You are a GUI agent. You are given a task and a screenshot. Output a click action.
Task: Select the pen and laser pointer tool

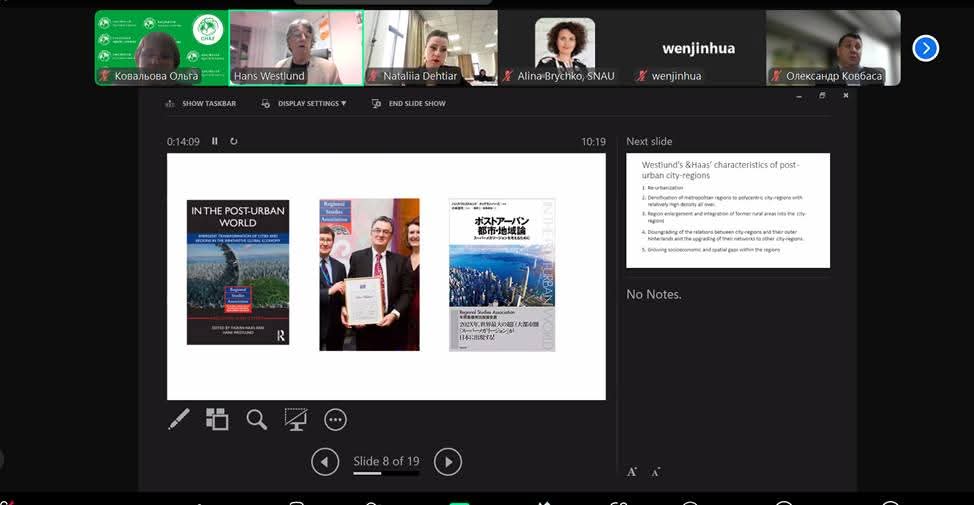179,419
